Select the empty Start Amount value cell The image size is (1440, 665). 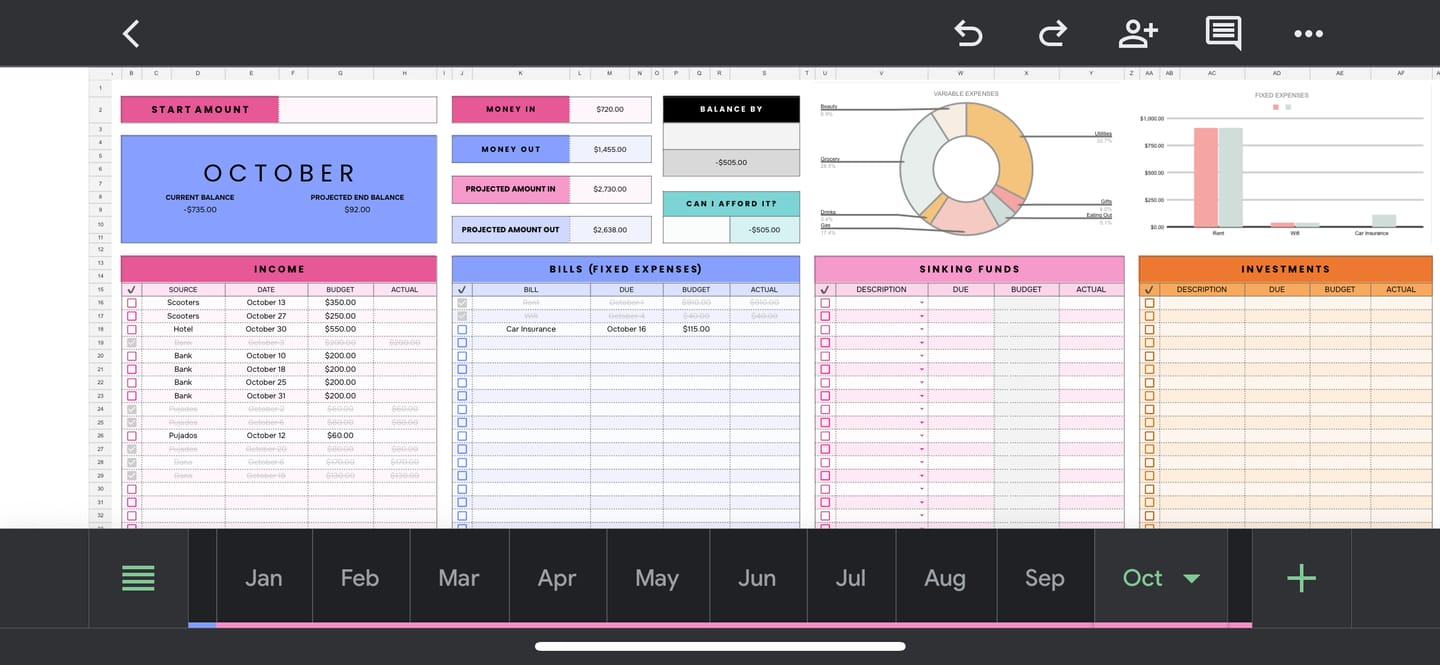click(x=358, y=109)
